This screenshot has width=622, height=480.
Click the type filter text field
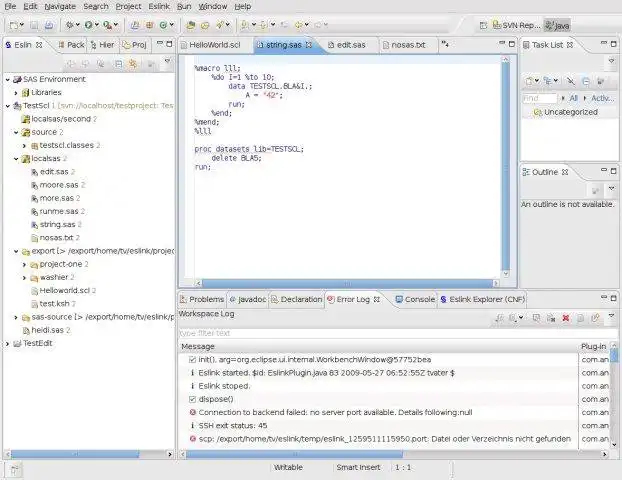click(x=398, y=333)
